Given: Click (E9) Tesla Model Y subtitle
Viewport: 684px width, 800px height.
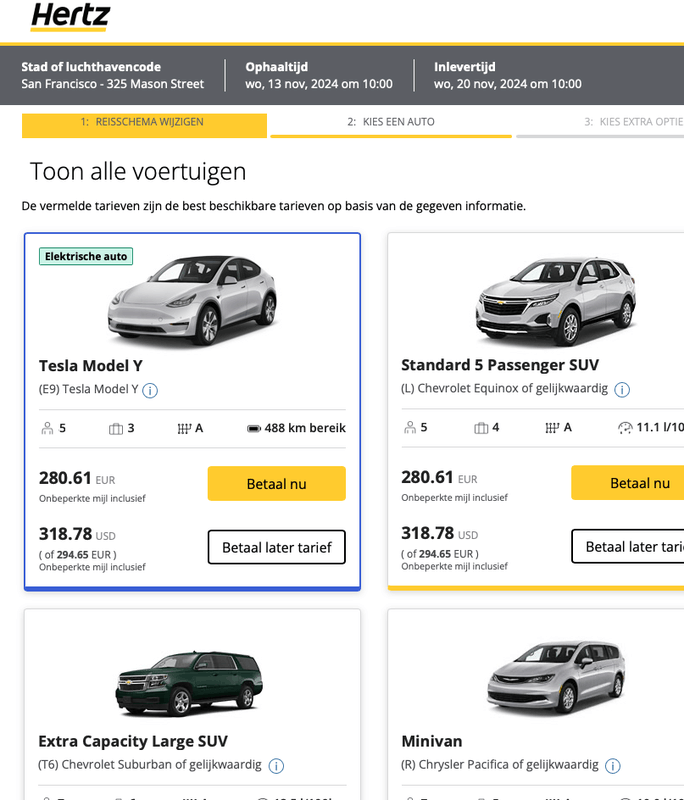Looking at the screenshot, I should pyautogui.click(x=88, y=389).
